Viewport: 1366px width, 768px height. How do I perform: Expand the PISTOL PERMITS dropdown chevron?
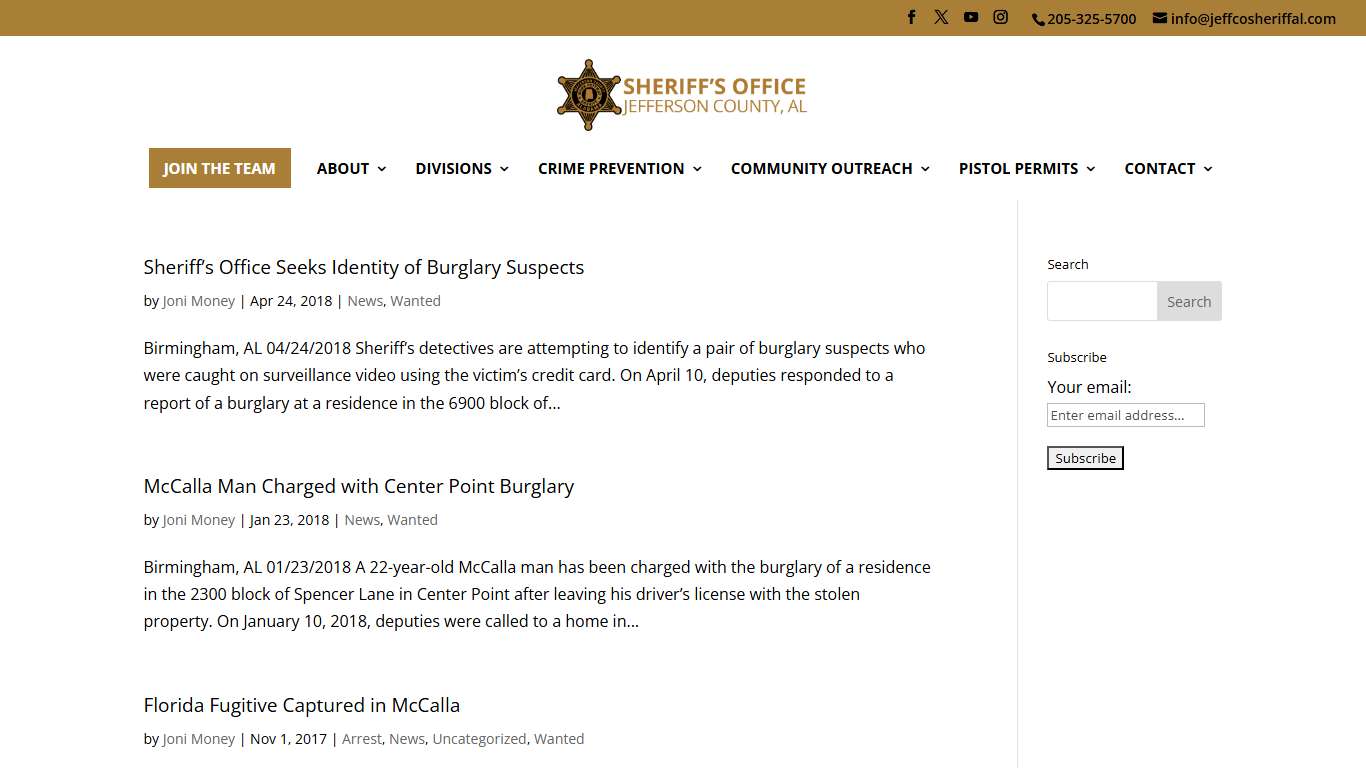1090,169
